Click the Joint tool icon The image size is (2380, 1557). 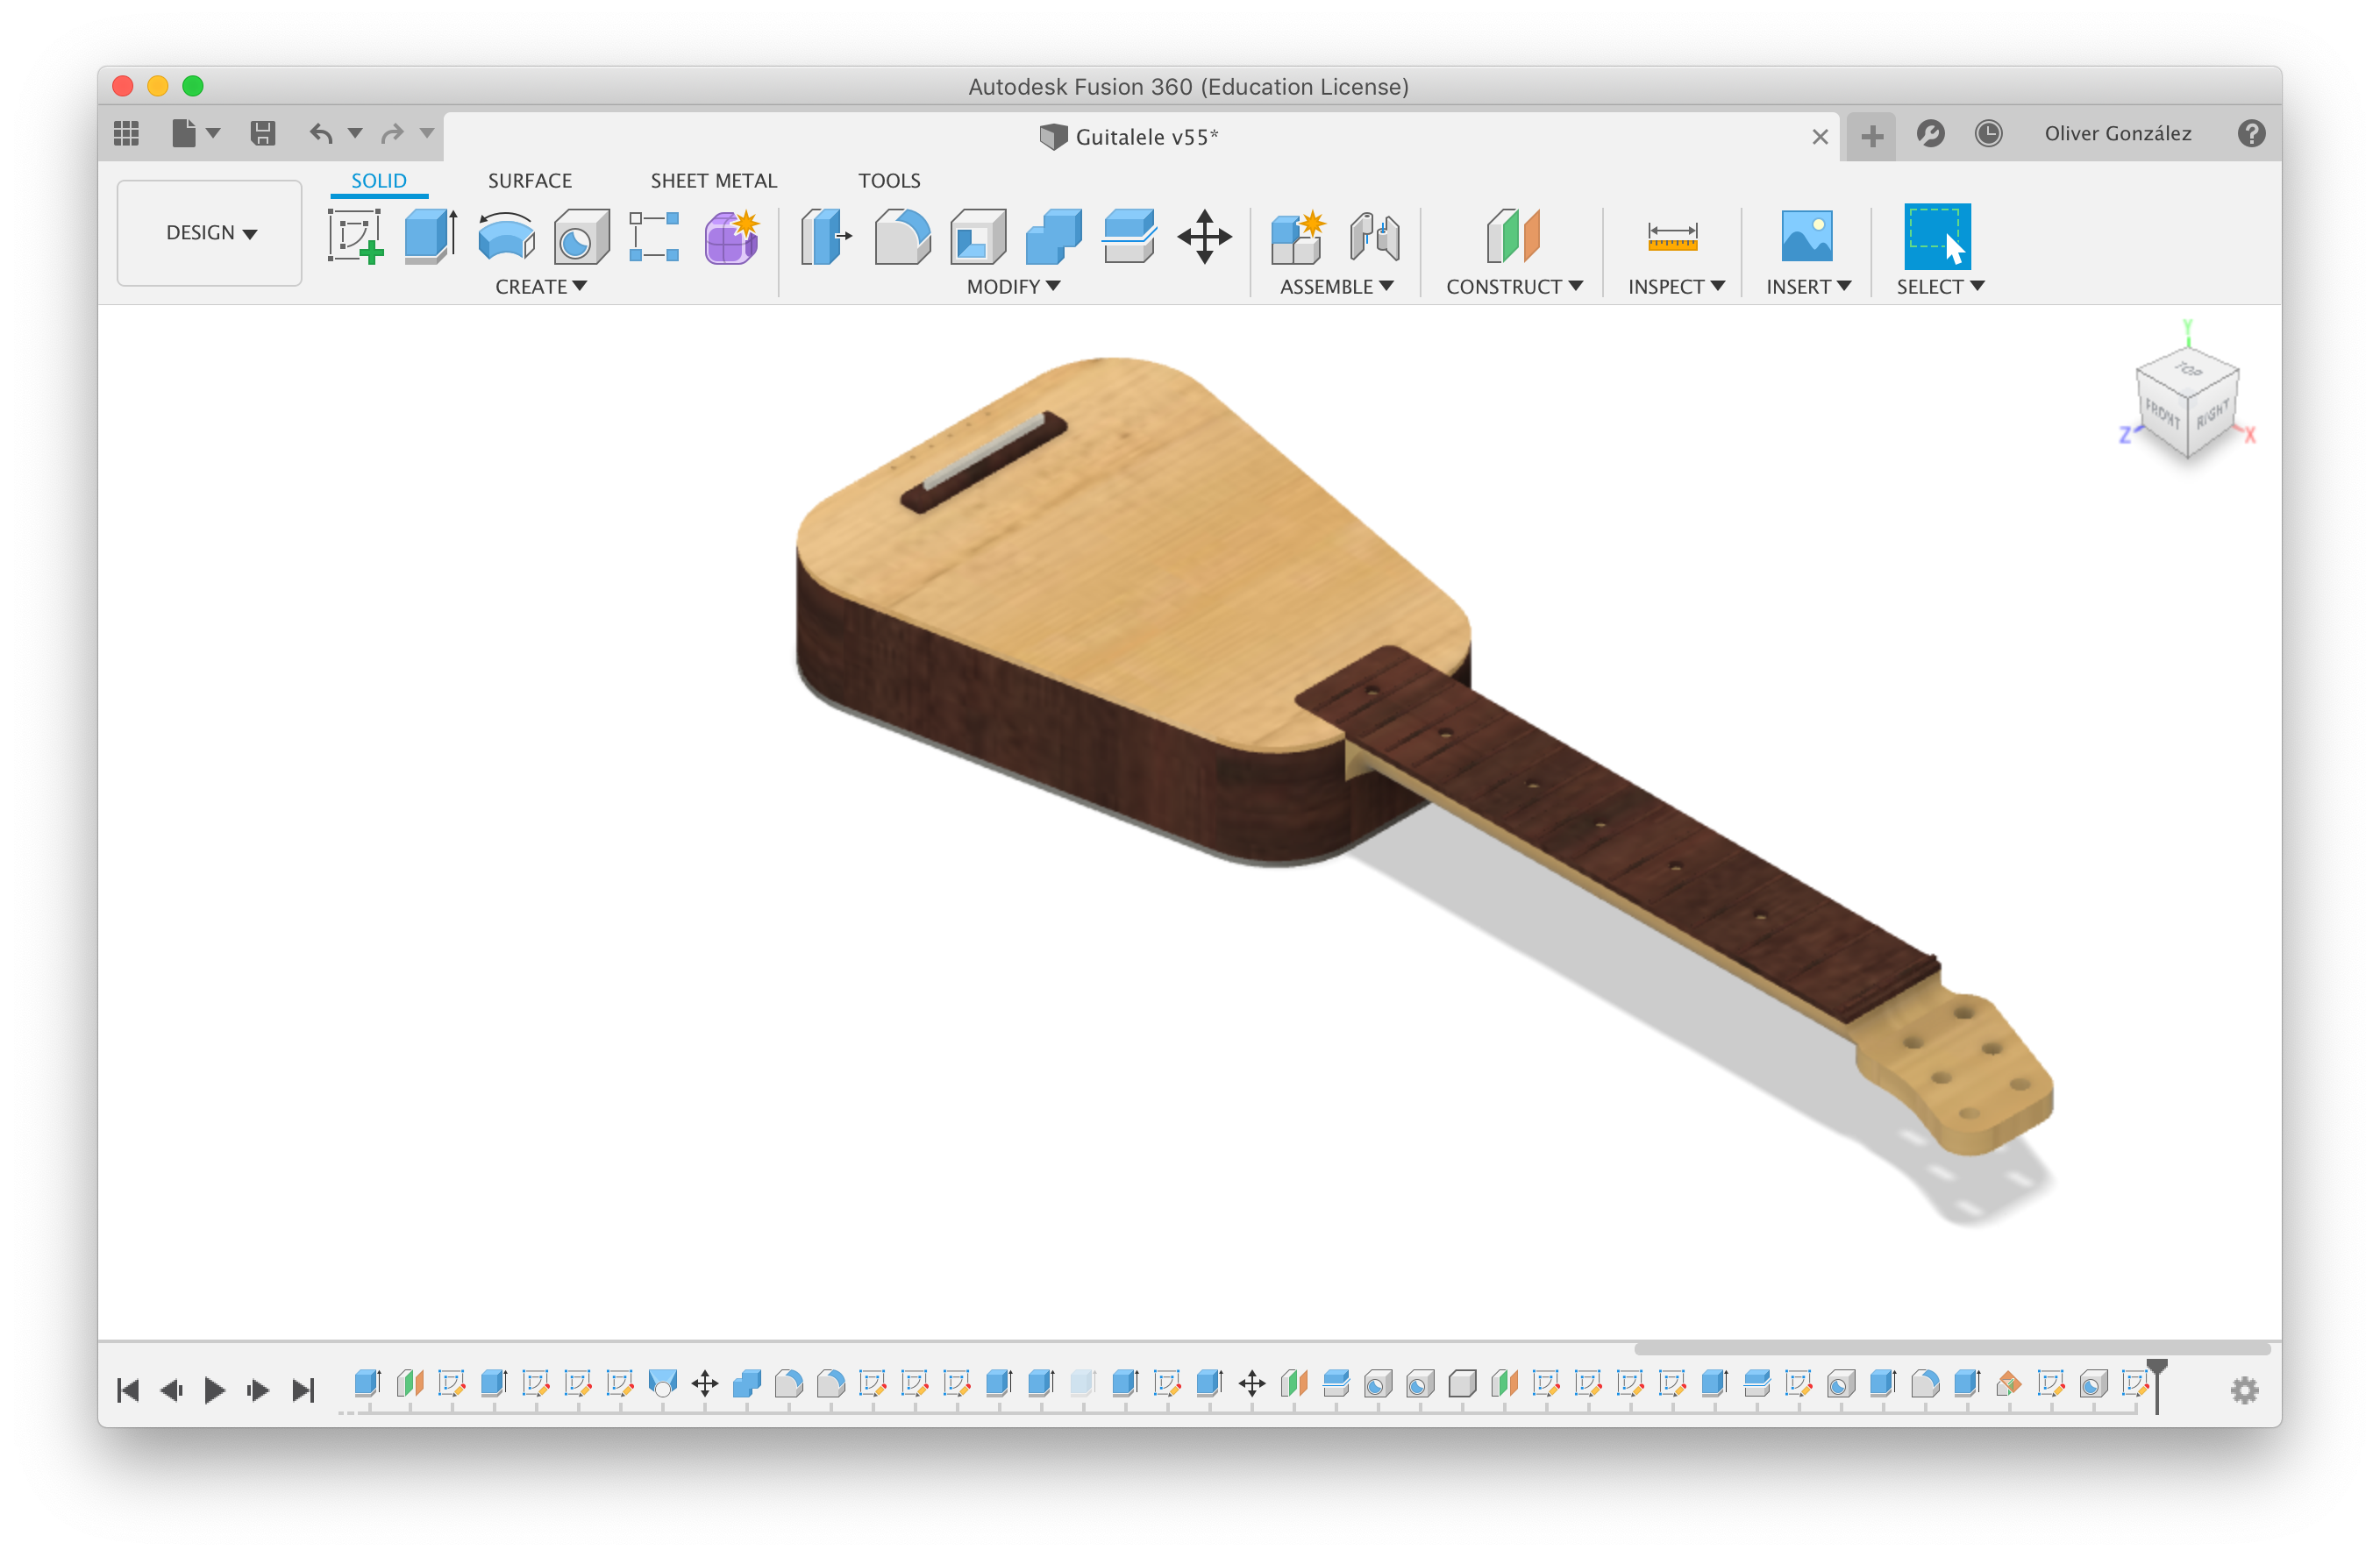[x=1374, y=236]
